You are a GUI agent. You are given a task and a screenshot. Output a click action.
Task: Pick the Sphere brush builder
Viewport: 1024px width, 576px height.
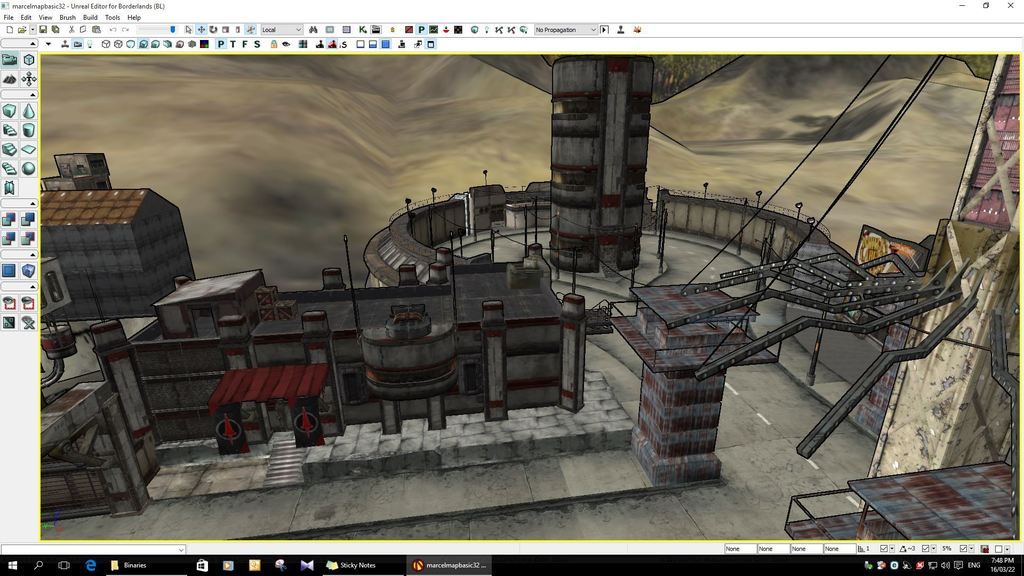click(28, 168)
